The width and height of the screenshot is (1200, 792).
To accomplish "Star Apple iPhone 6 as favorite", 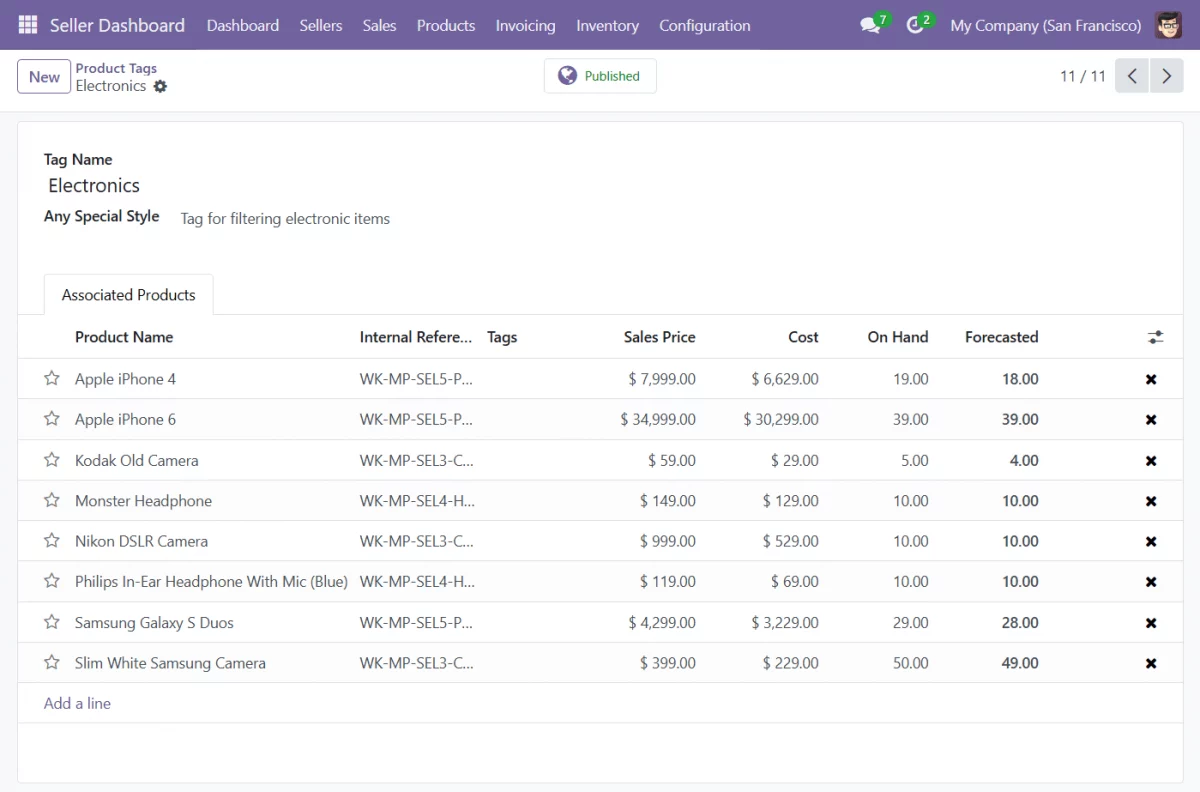I will (x=52, y=419).
